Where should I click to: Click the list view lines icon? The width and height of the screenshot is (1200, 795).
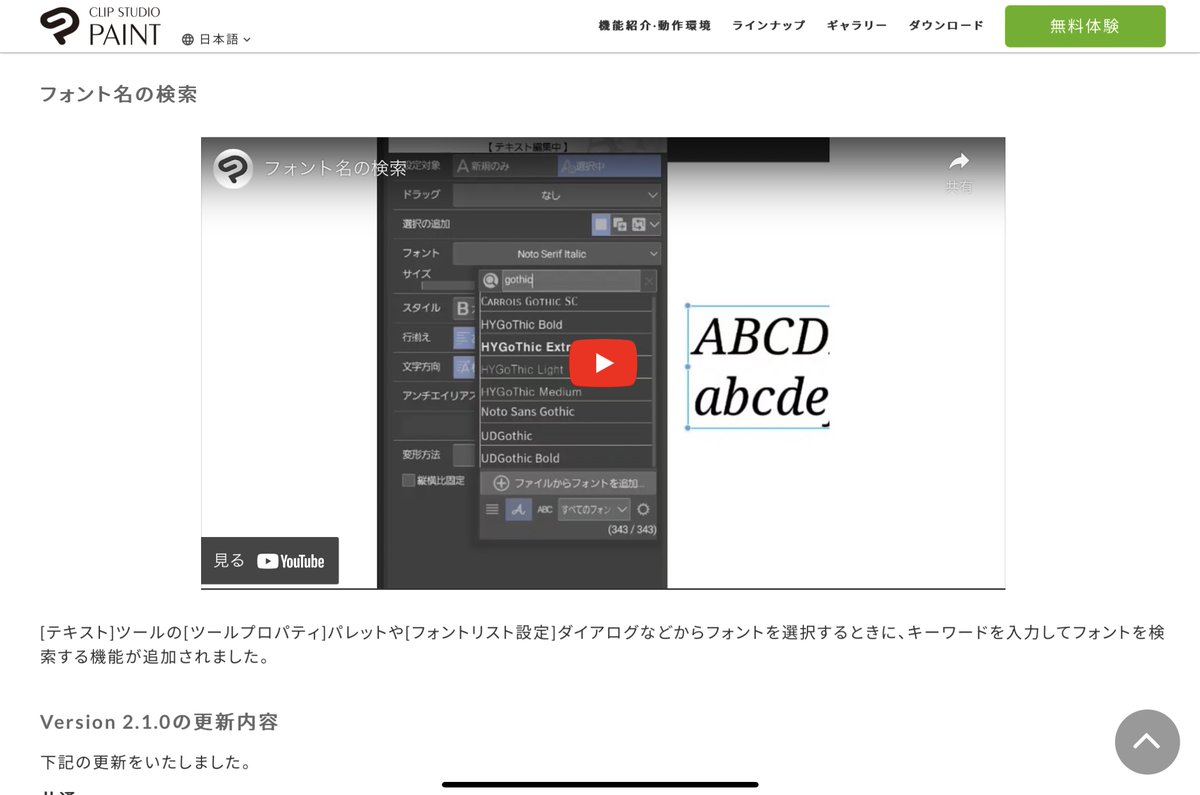click(x=492, y=509)
